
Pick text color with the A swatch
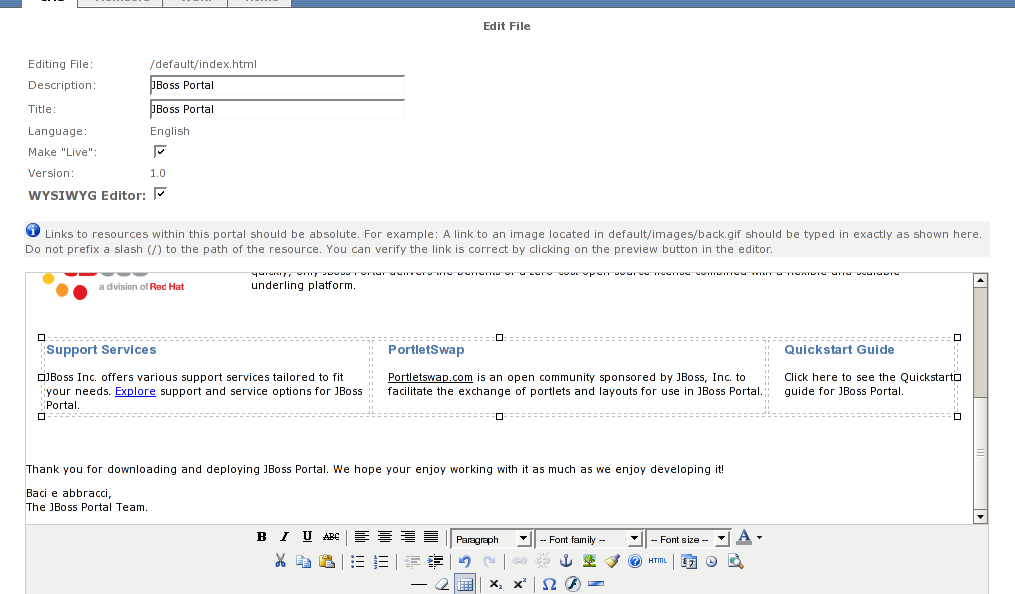[x=742, y=537]
